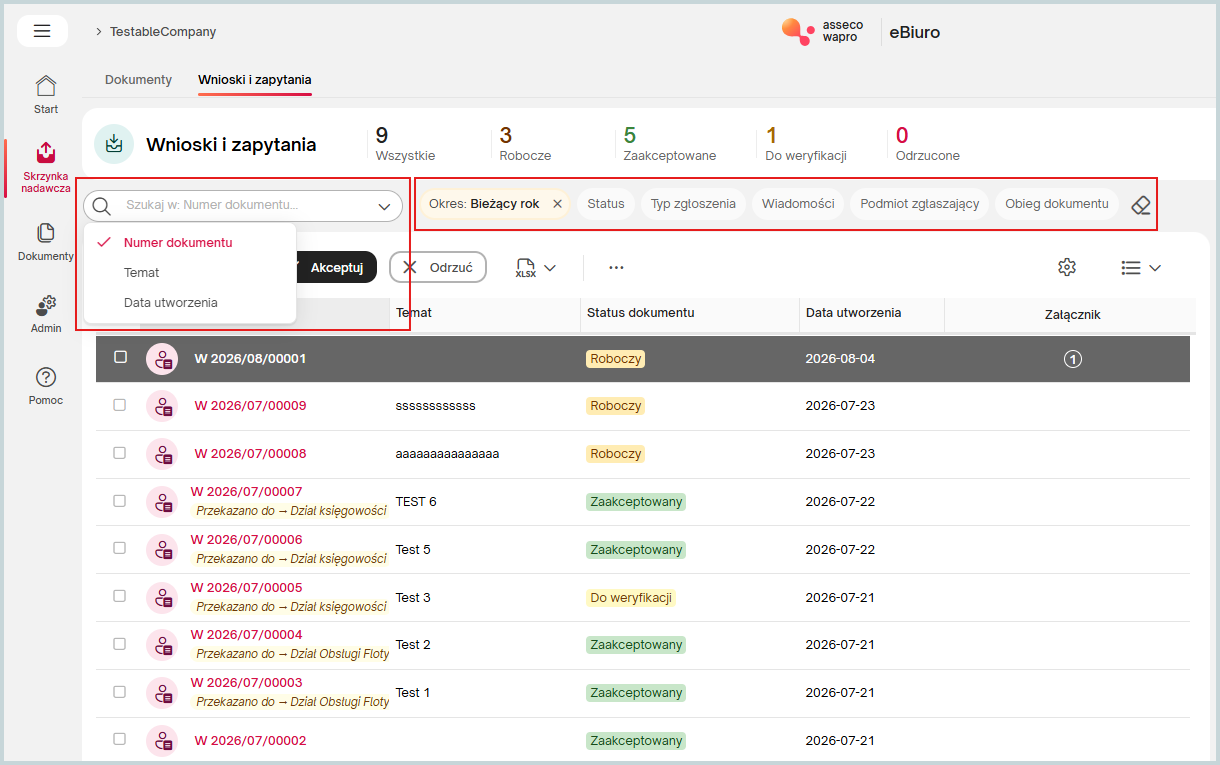Open Obieg dokumentu filter
The height and width of the screenshot is (765, 1220).
pos(1057,204)
